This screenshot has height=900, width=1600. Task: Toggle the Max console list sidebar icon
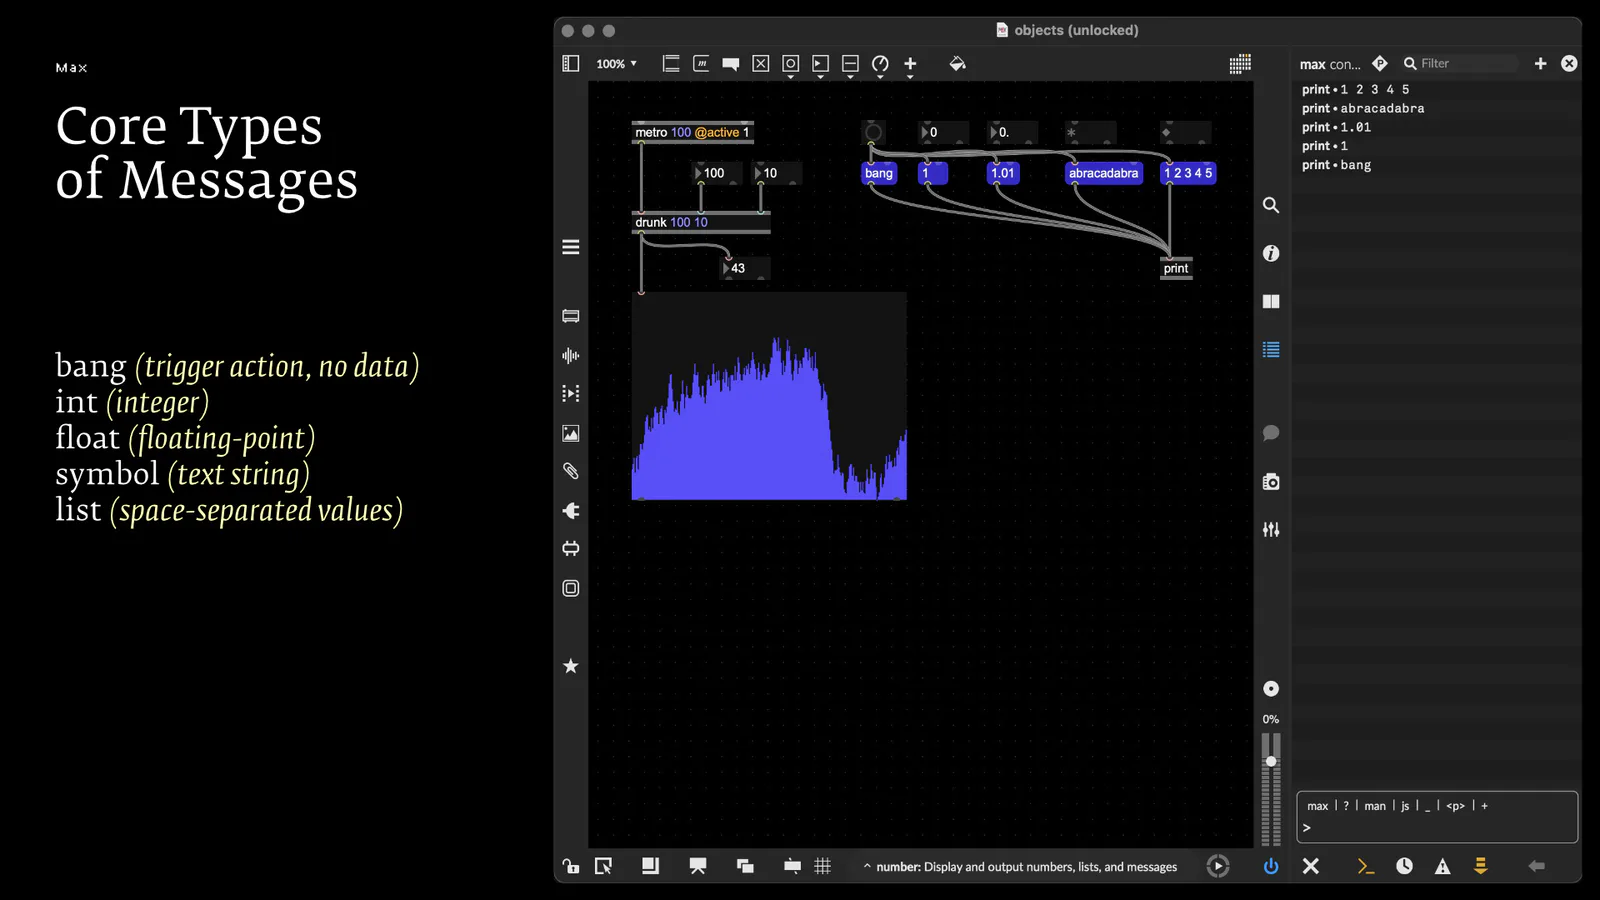(x=1271, y=350)
